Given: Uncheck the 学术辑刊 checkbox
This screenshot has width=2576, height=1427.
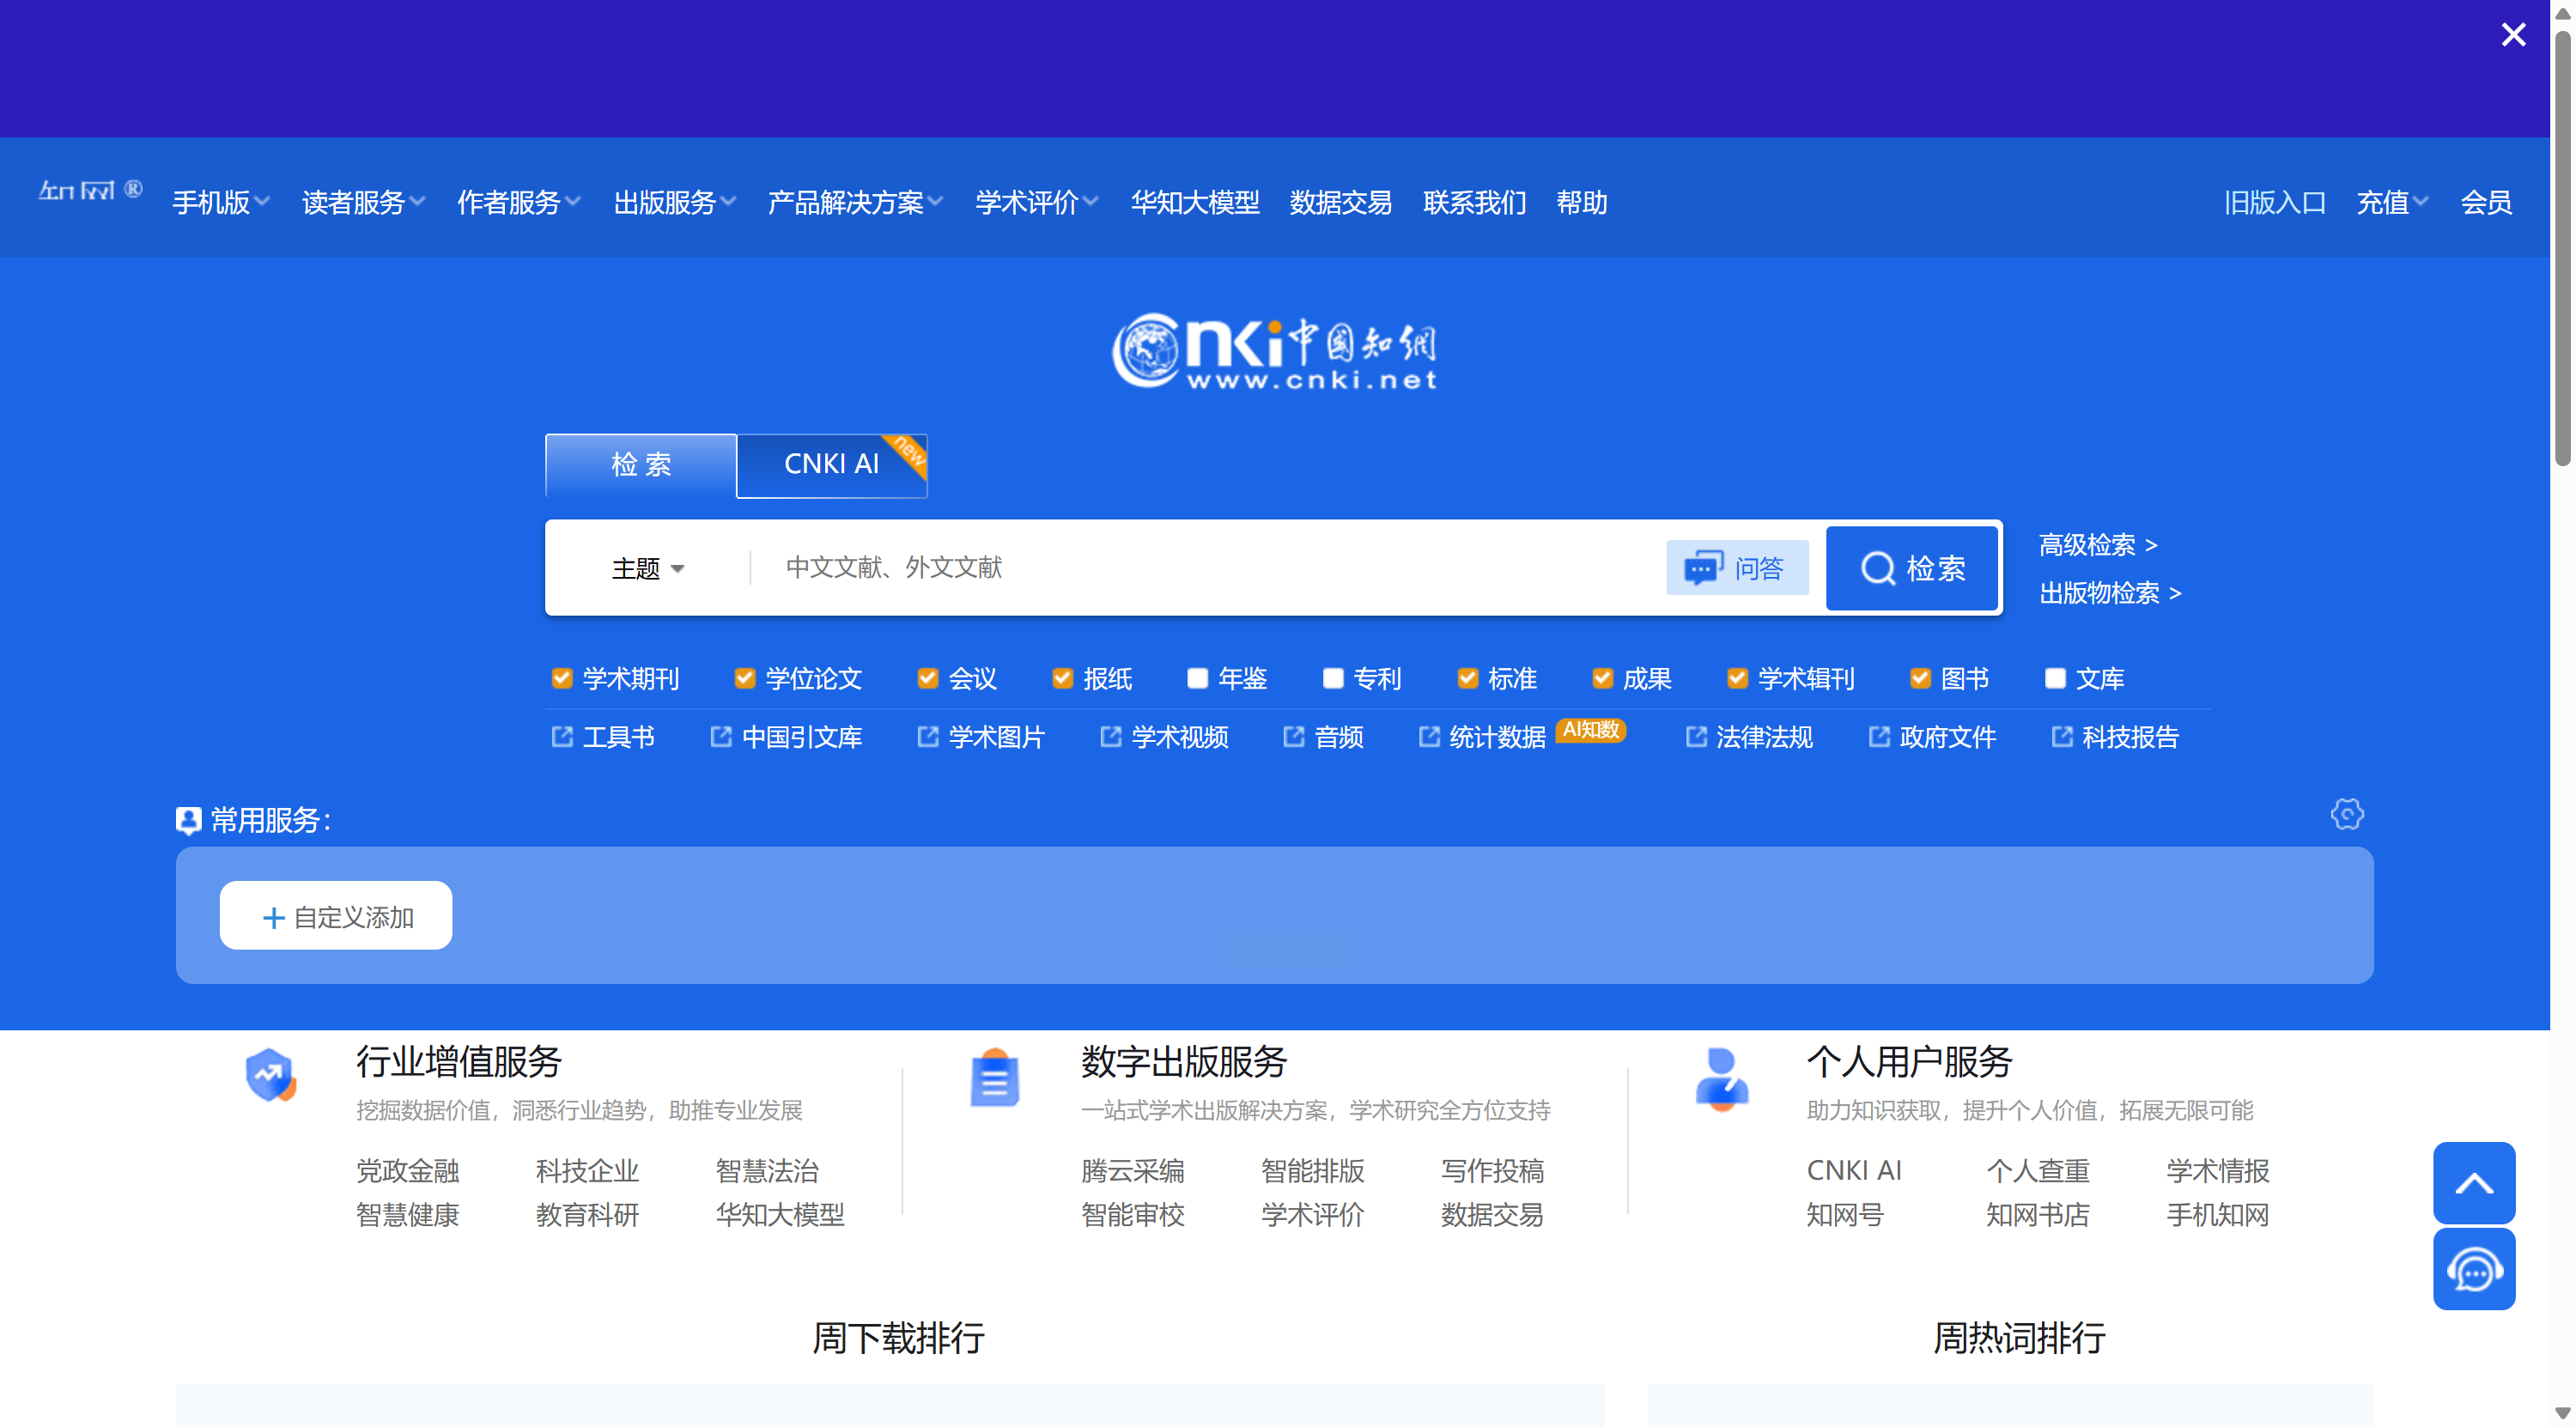Looking at the screenshot, I should click(x=1738, y=678).
